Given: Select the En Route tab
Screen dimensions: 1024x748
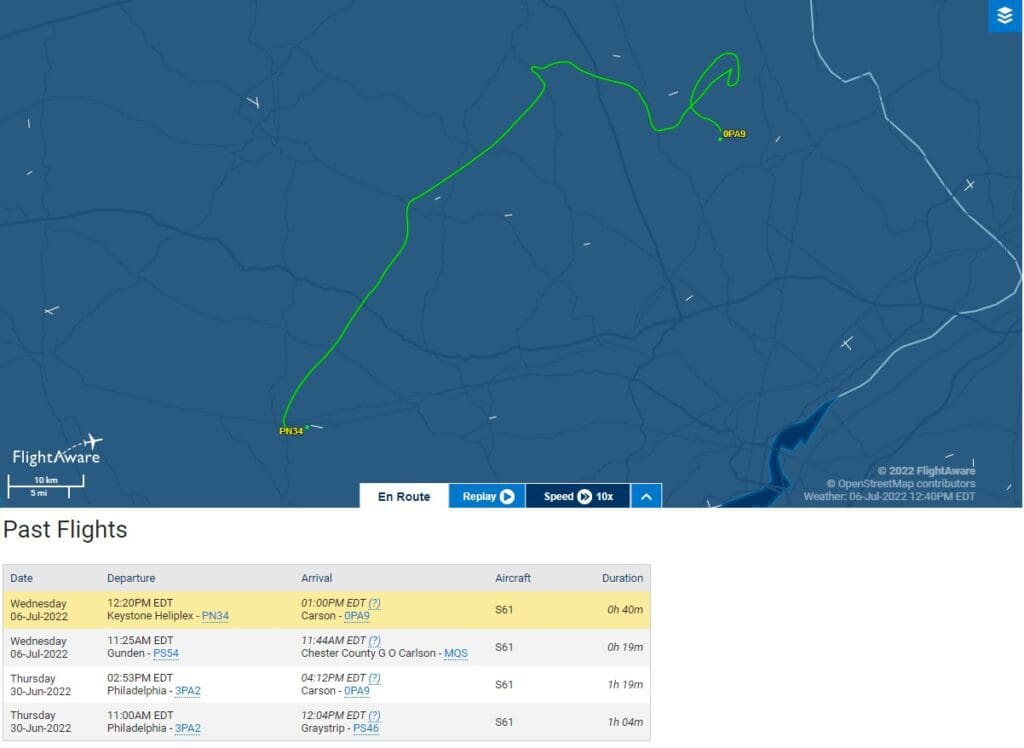Looking at the screenshot, I should point(404,496).
